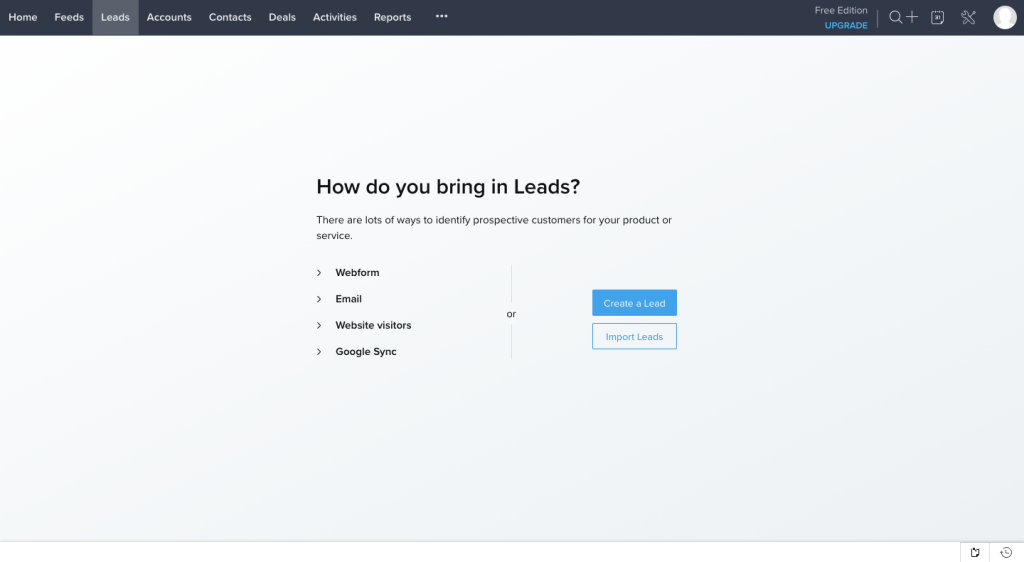Click the plus quick-create icon

(912, 17)
